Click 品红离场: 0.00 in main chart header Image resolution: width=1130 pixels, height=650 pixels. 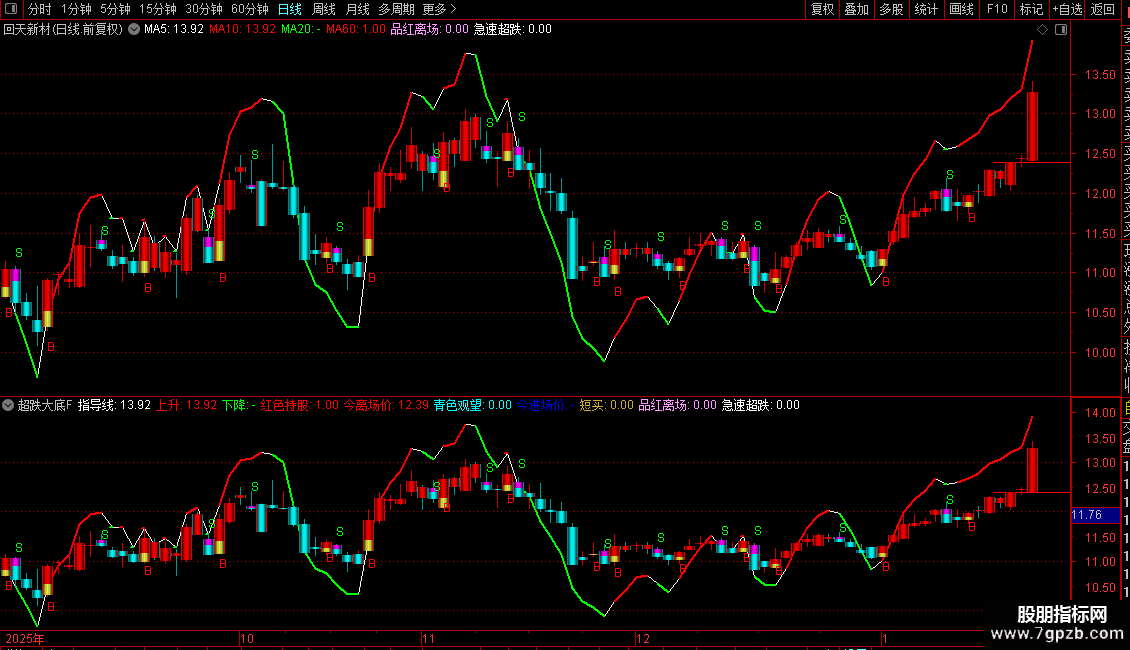click(430, 30)
